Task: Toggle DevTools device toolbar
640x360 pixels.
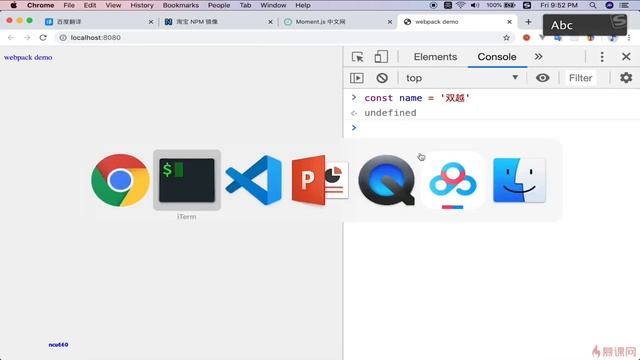Action: pos(381,57)
